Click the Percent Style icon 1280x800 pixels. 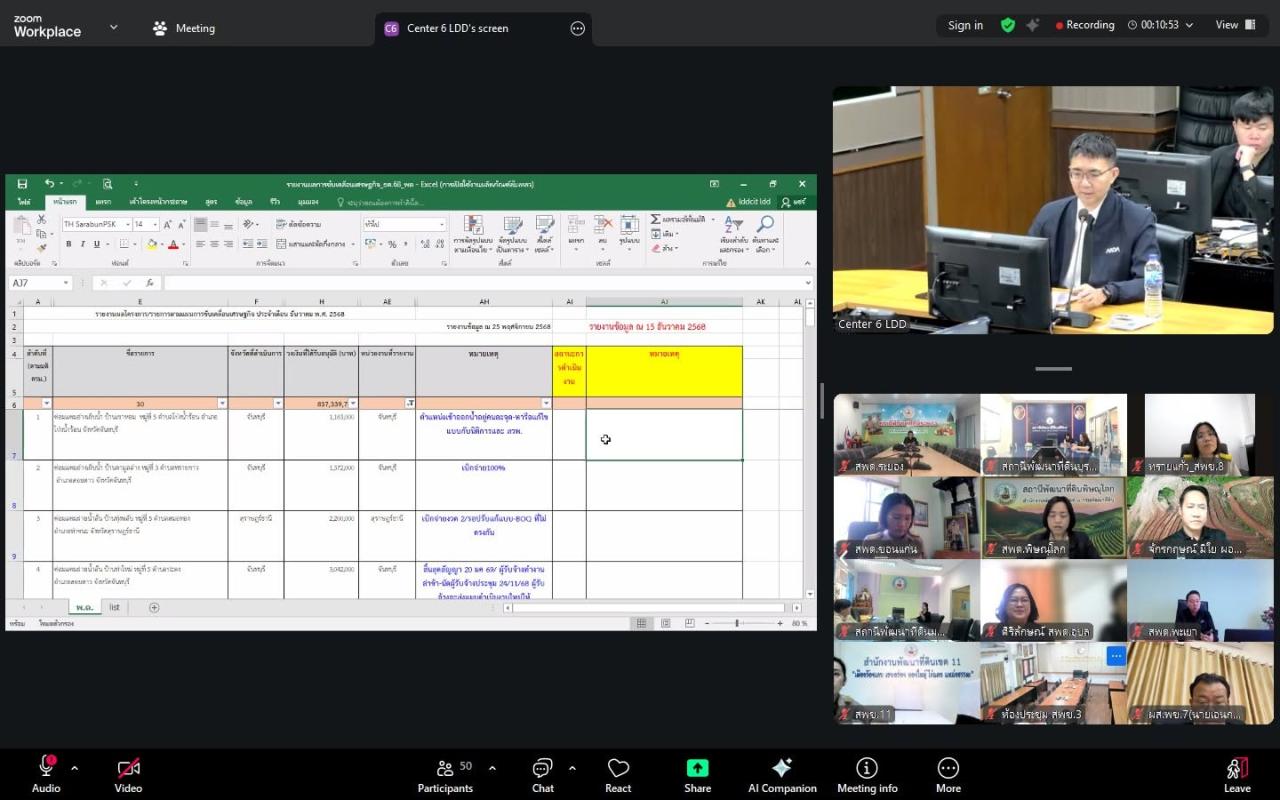(x=392, y=244)
